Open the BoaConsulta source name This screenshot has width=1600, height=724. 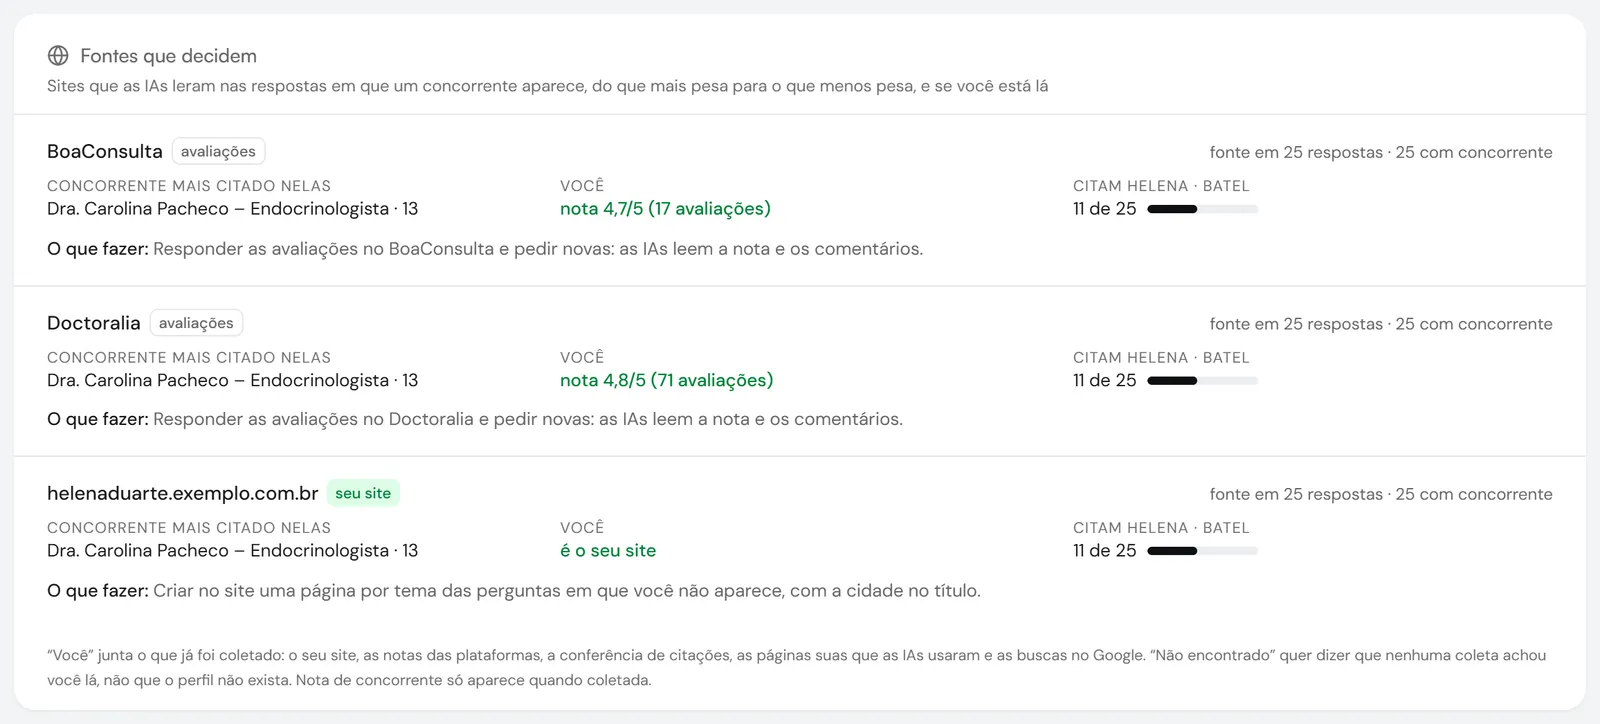(104, 151)
